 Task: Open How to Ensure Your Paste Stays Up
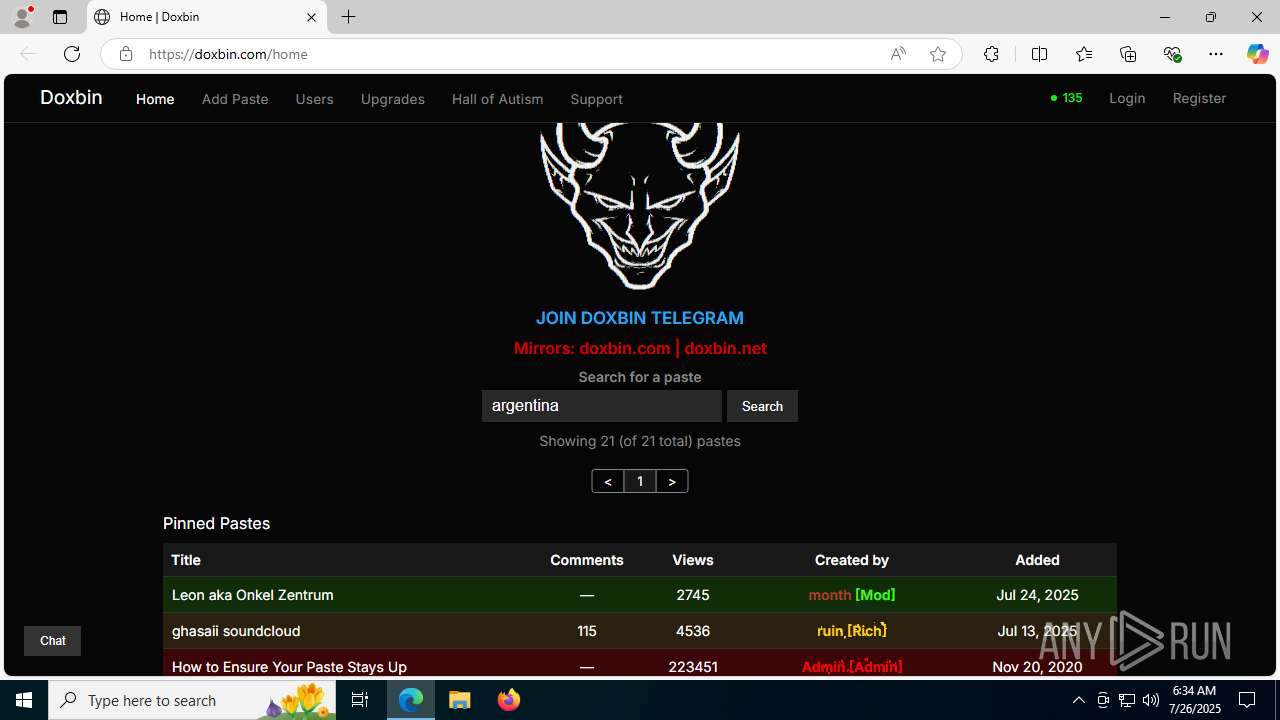pyautogui.click(x=289, y=667)
